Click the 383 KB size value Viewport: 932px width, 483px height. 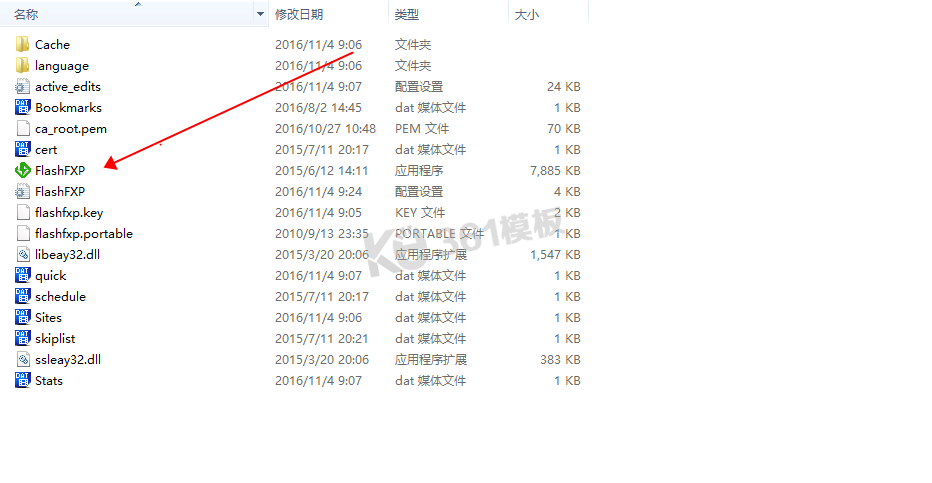[x=561, y=359]
